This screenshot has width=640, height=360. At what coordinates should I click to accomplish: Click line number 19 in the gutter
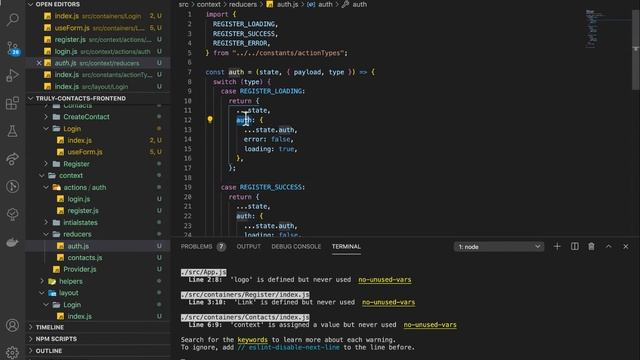click(x=187, y=187)
